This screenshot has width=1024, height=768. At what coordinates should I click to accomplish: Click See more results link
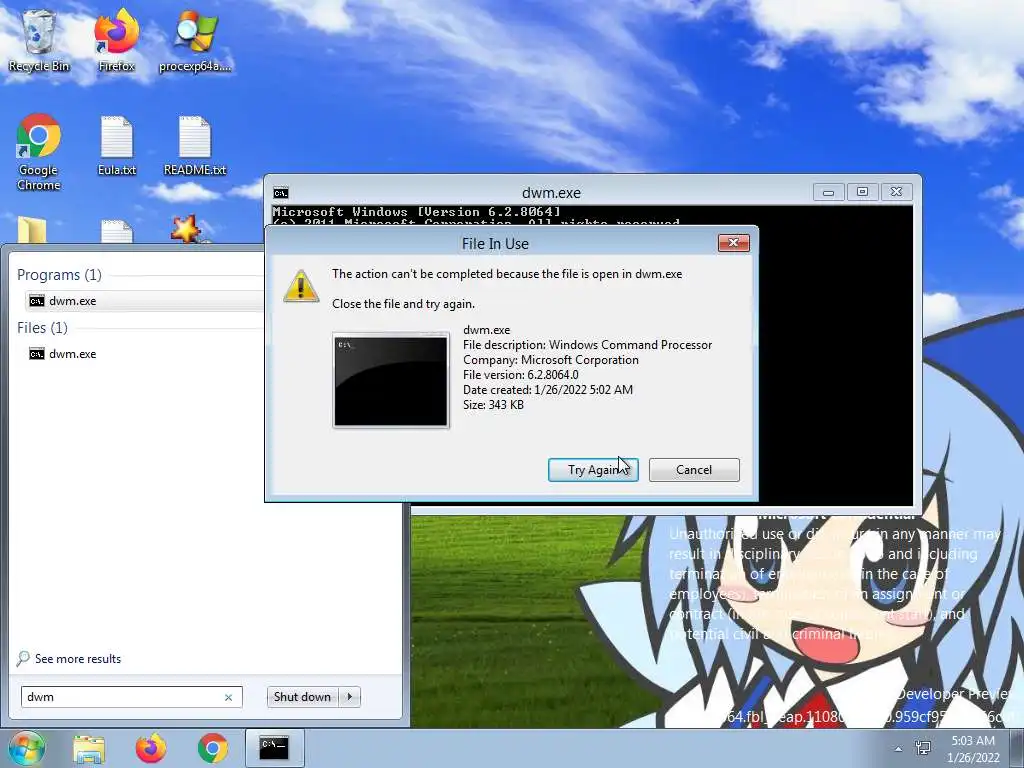[69, 659]
